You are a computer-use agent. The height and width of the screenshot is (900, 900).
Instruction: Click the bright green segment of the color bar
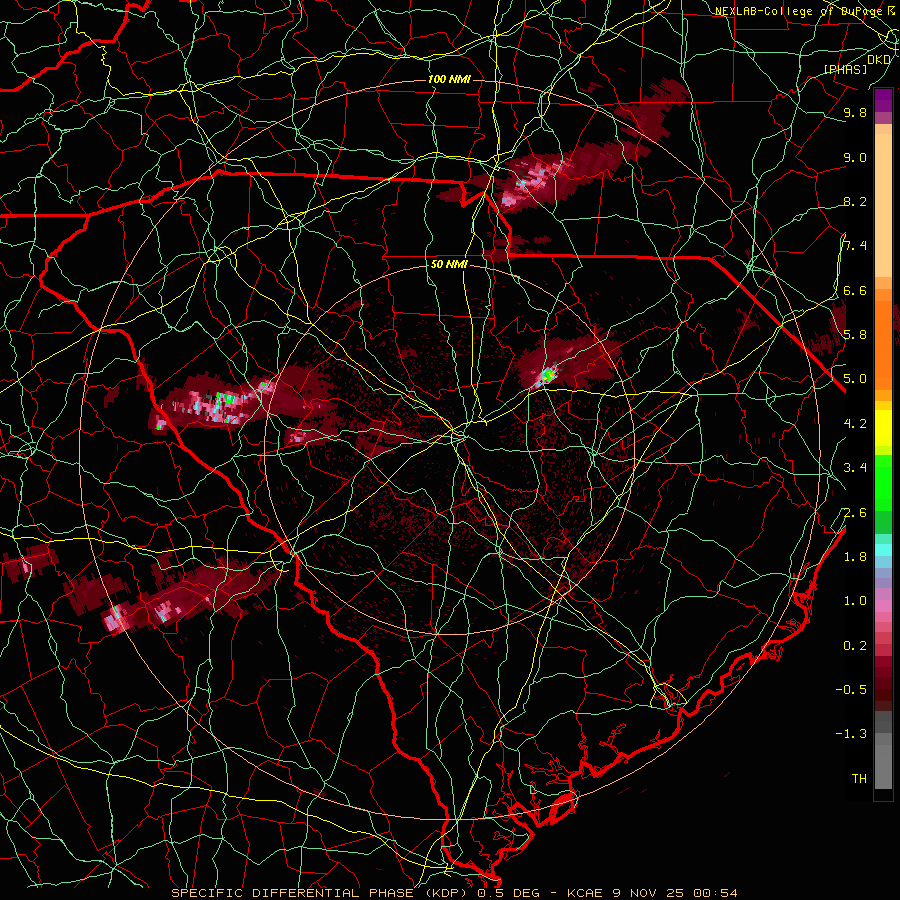(883, 482)
